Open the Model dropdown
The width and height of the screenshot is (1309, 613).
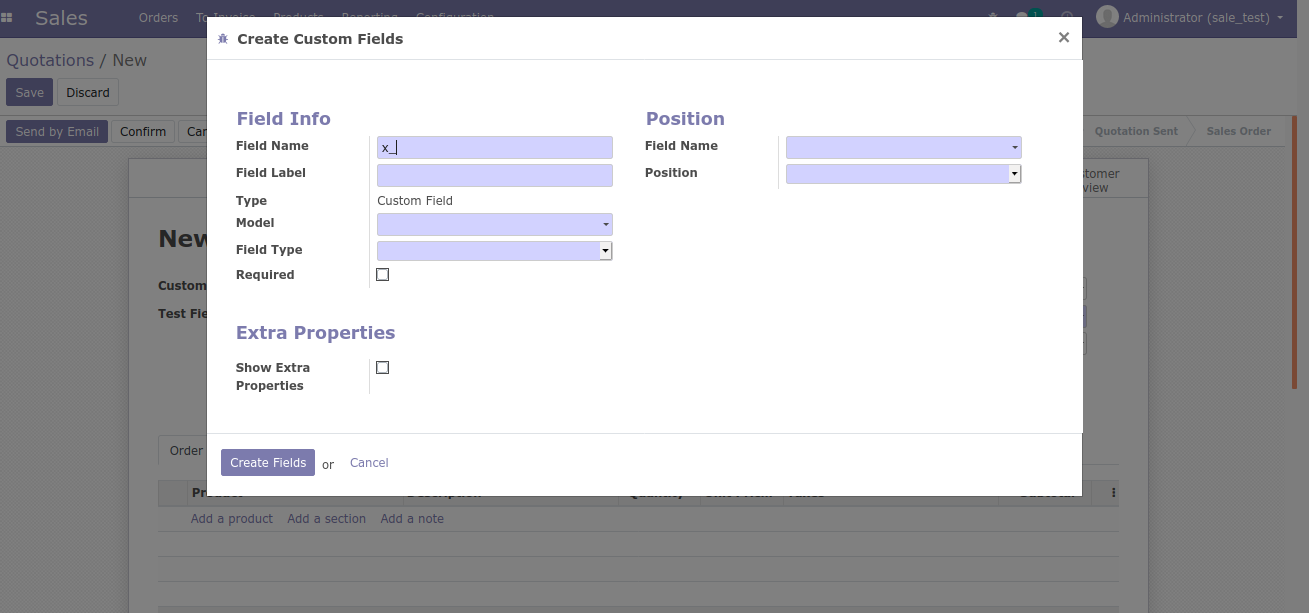[495, 224]
